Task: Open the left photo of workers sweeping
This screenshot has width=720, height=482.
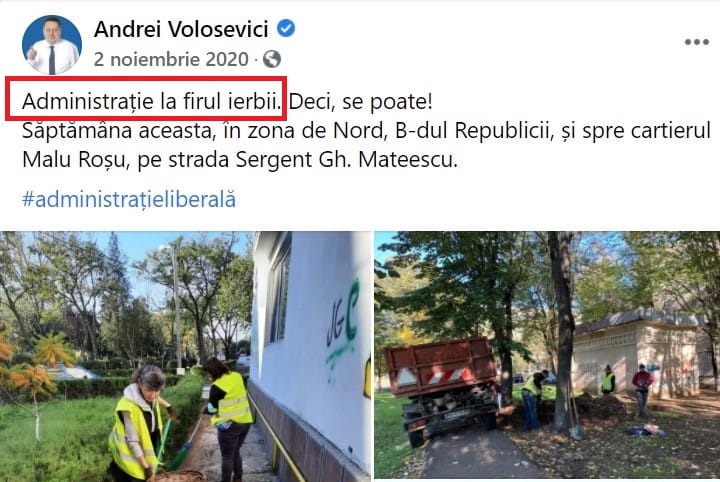Action: (185, 356)
